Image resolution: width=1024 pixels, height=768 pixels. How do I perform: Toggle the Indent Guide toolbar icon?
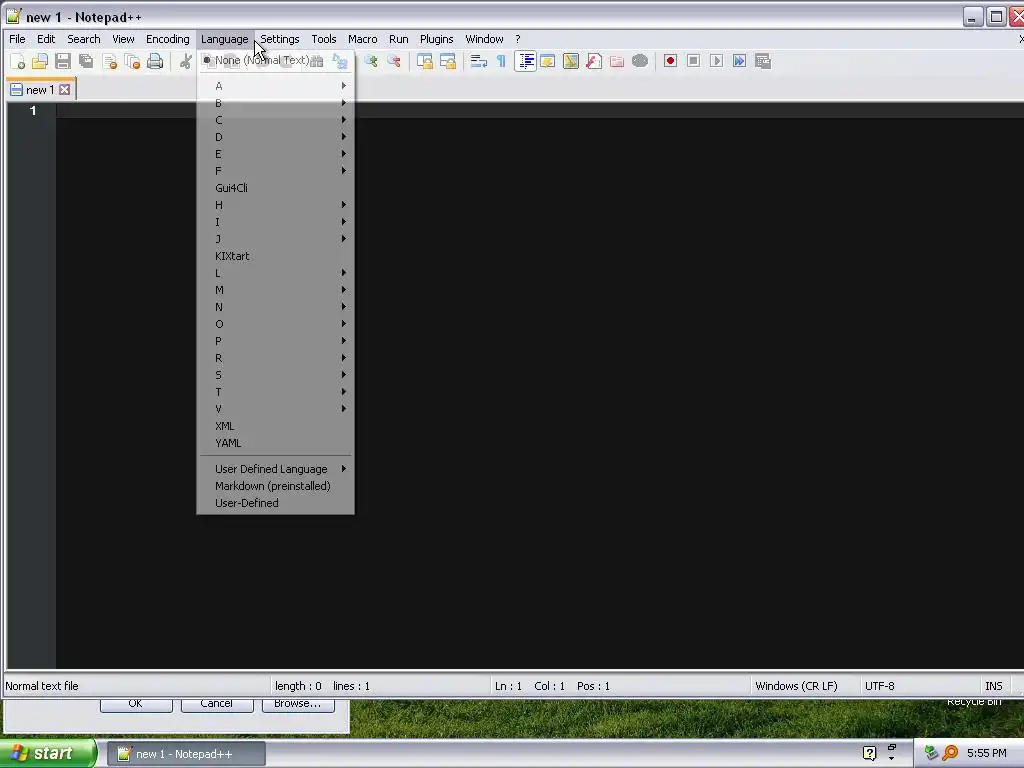pos(525,61)
